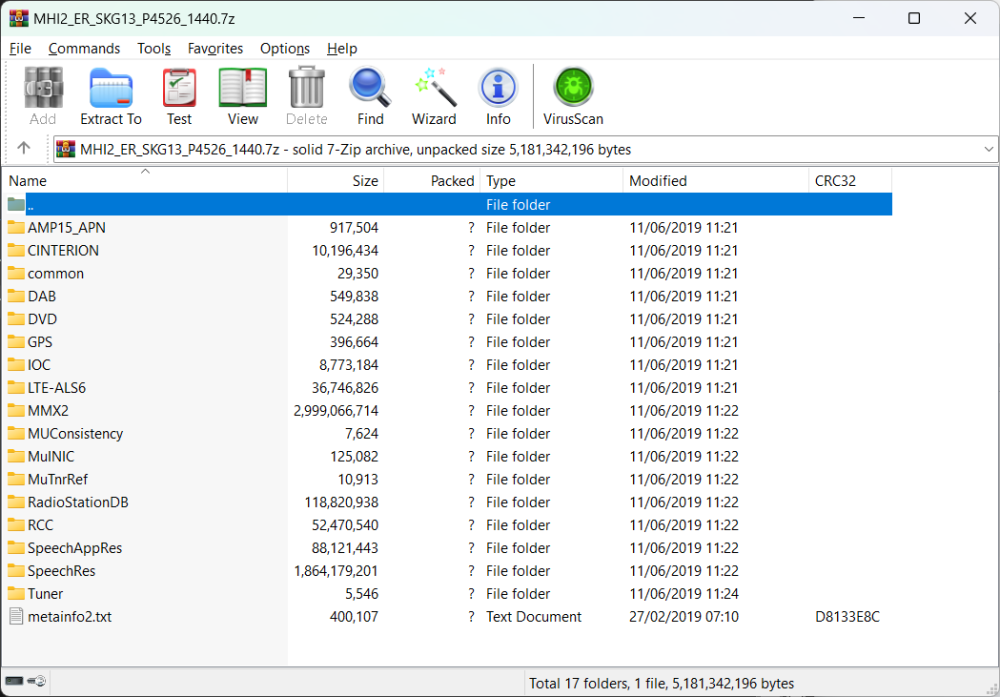Click the parent '..' folder icon
Image resolution: width=1000 pixels, height=697 pixels.
(x=16, y=205)
